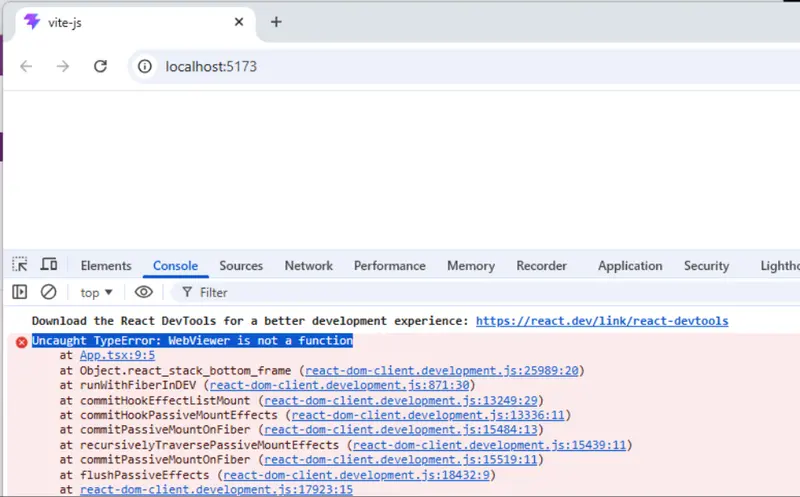View site information icon in address bar
The width and height of the screenshot is (800, 497).
pos(145,66)
